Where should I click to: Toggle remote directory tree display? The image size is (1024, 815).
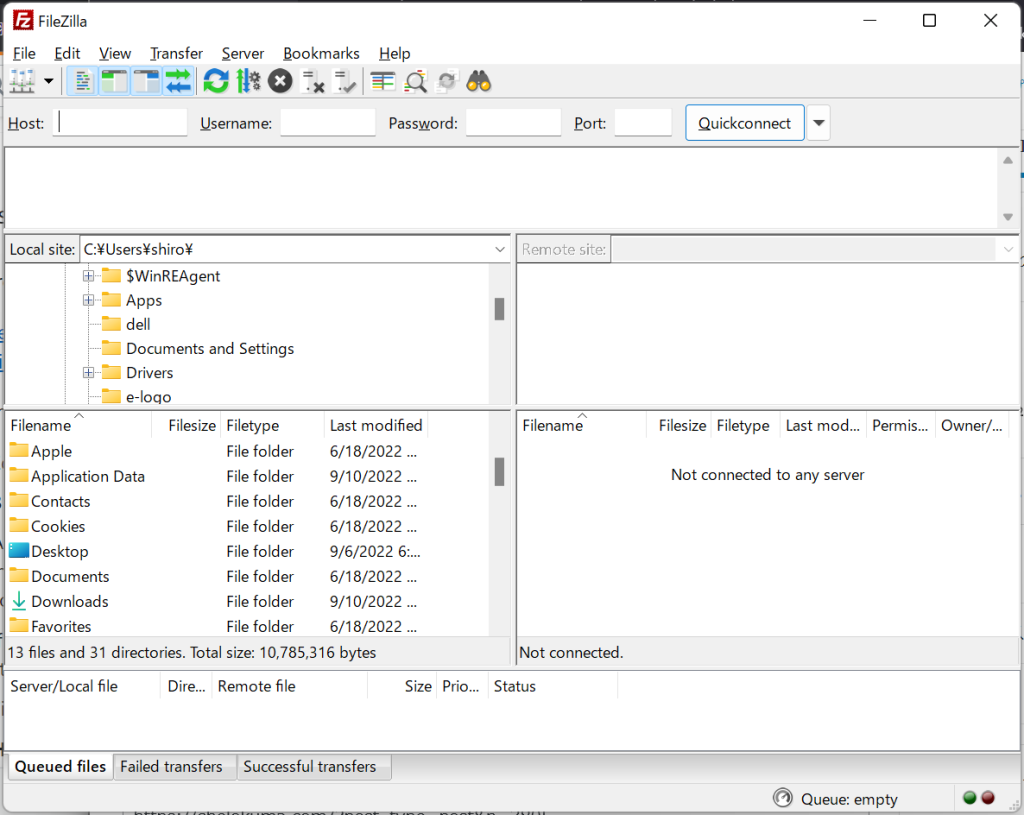[x=147, y=82]
